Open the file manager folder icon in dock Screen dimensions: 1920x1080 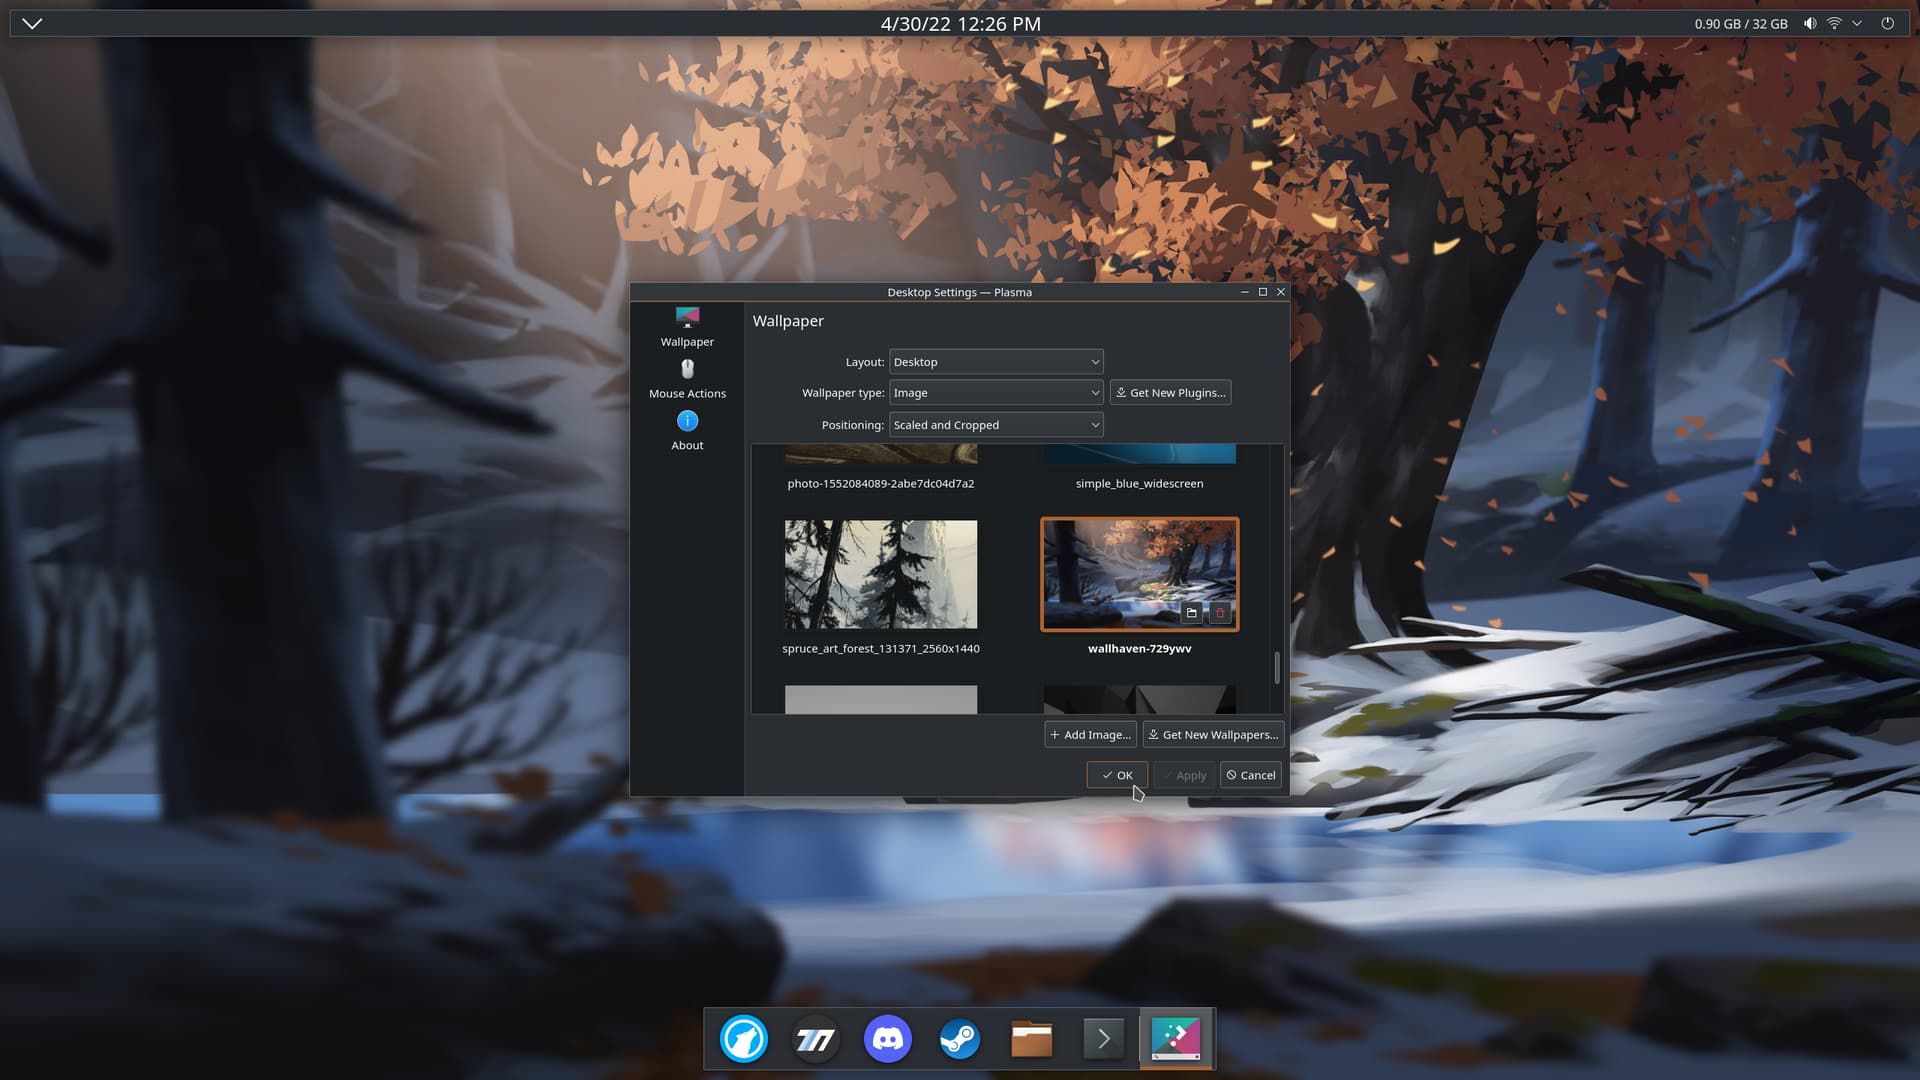tap(1032, 1039)
